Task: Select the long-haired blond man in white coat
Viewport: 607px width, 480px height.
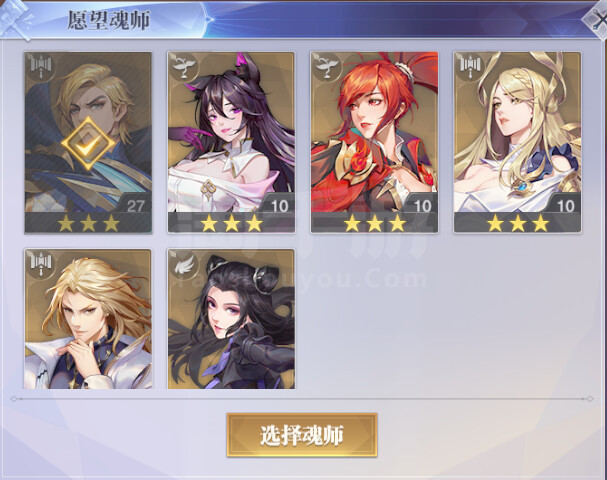Action: click(88, 319)
